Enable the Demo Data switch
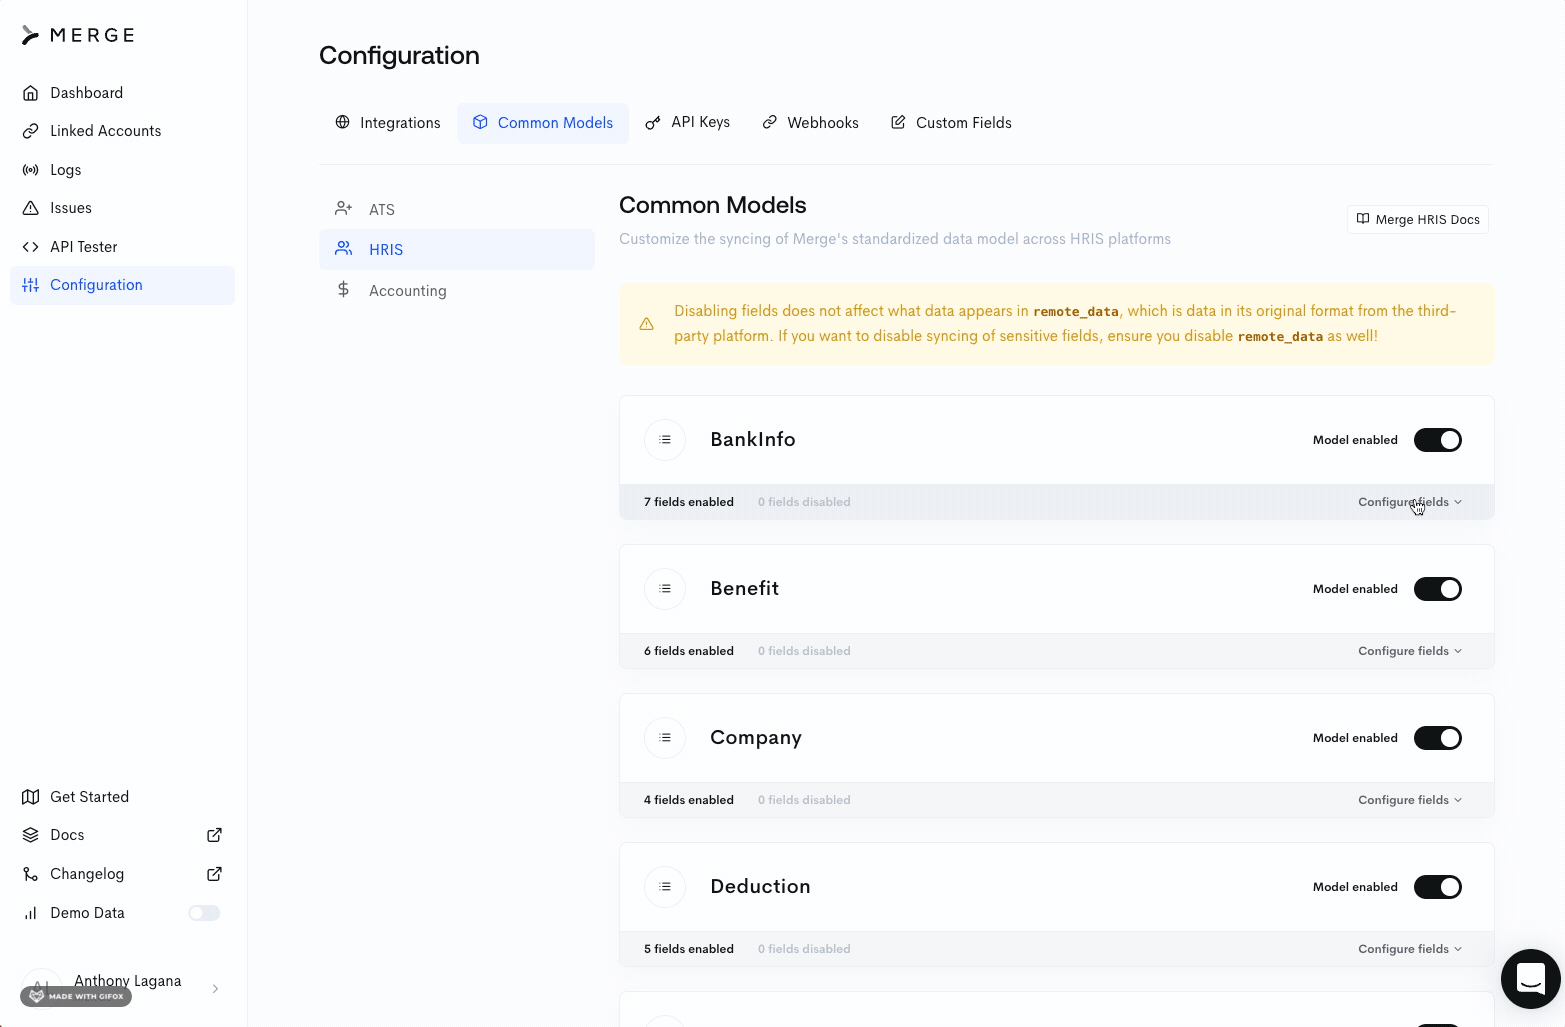The height and width of the screenshot is (1027, 1565). (204, 913)
